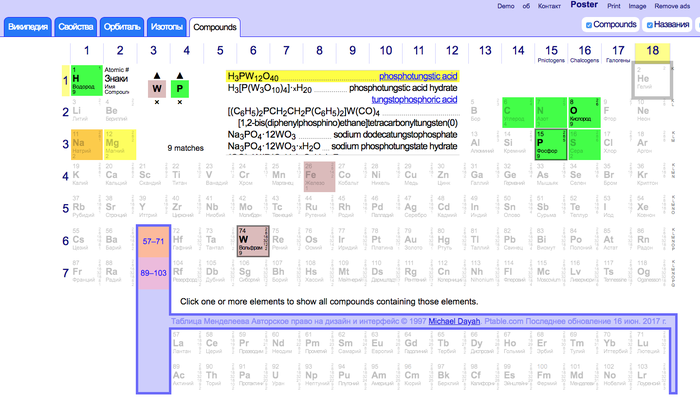Click the up arrow above selected W

point(156,76)
